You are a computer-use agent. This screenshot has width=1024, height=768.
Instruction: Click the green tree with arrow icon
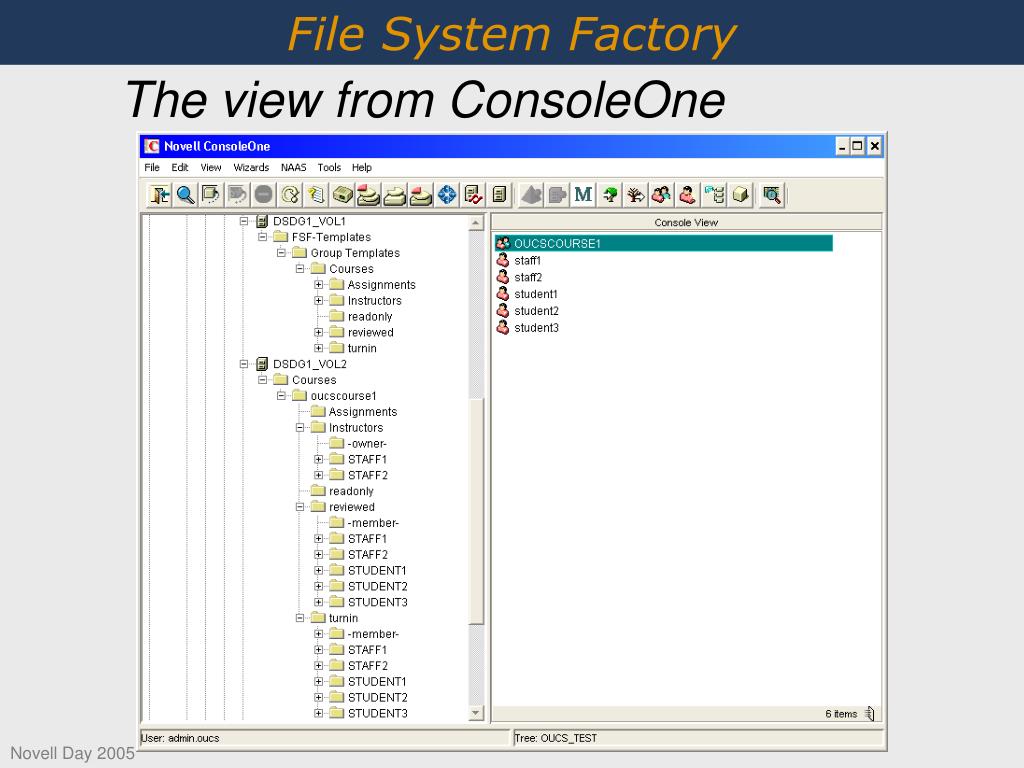tap(609, 195)
